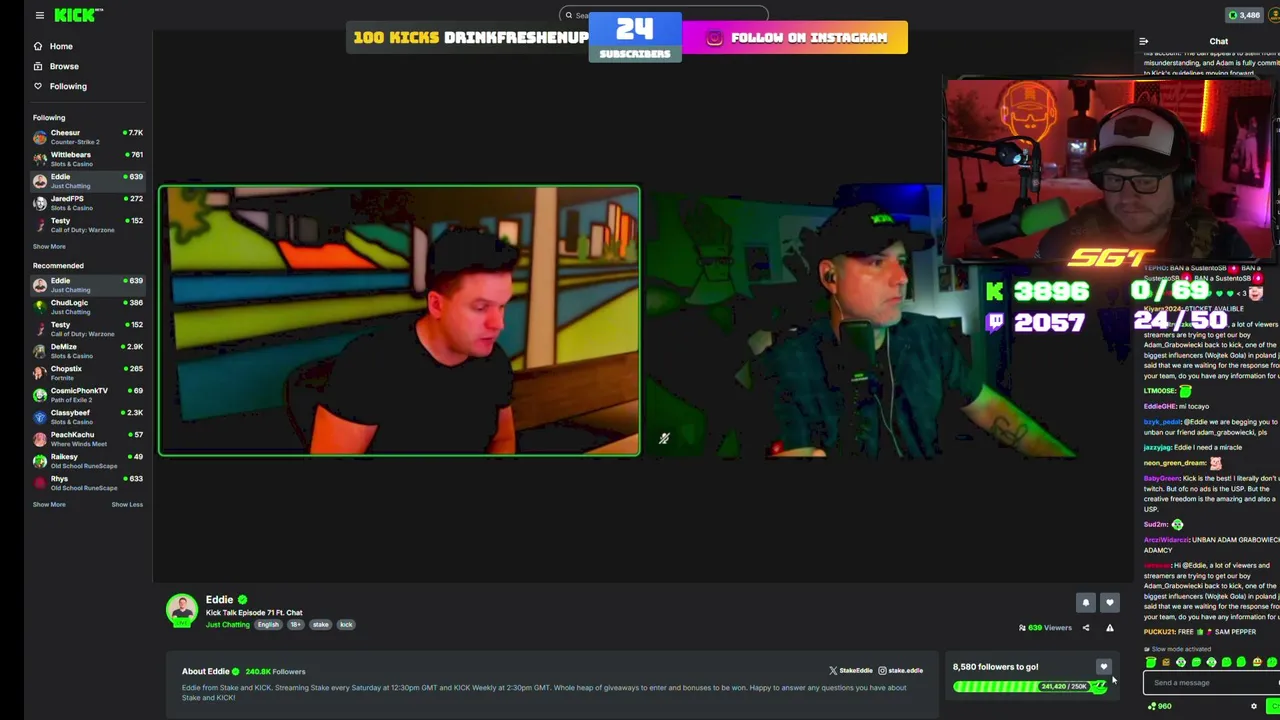Click the share stream icon
Screen dimensions: 1280x720
(x=1086, y=628)
